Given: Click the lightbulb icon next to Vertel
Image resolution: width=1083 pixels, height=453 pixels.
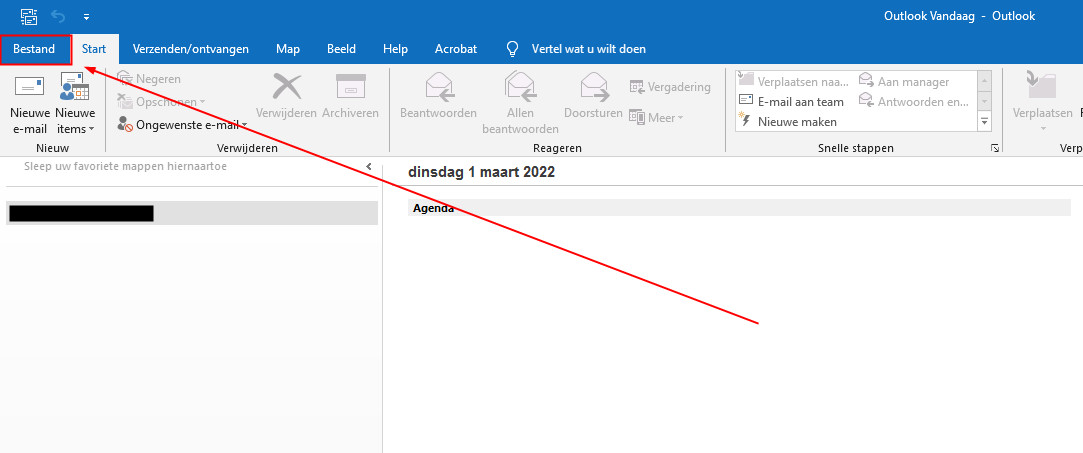Looking at the screenshot, I should [x=512, y=49].
